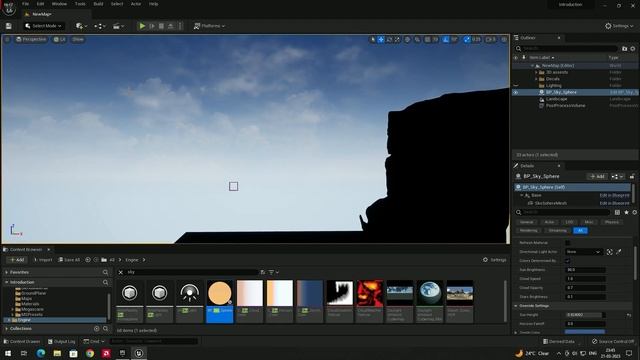
Task: Click the Outliner search field
Action: (x=567, y=49)
